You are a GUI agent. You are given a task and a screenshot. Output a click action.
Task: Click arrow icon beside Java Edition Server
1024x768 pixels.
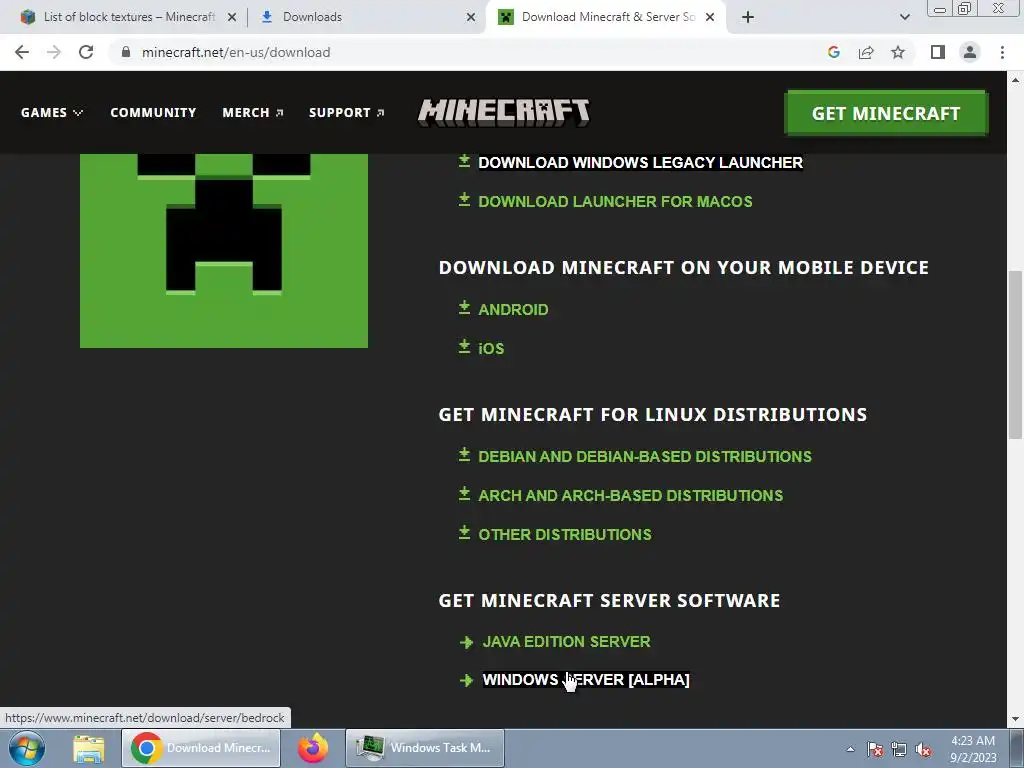[466, 643]
